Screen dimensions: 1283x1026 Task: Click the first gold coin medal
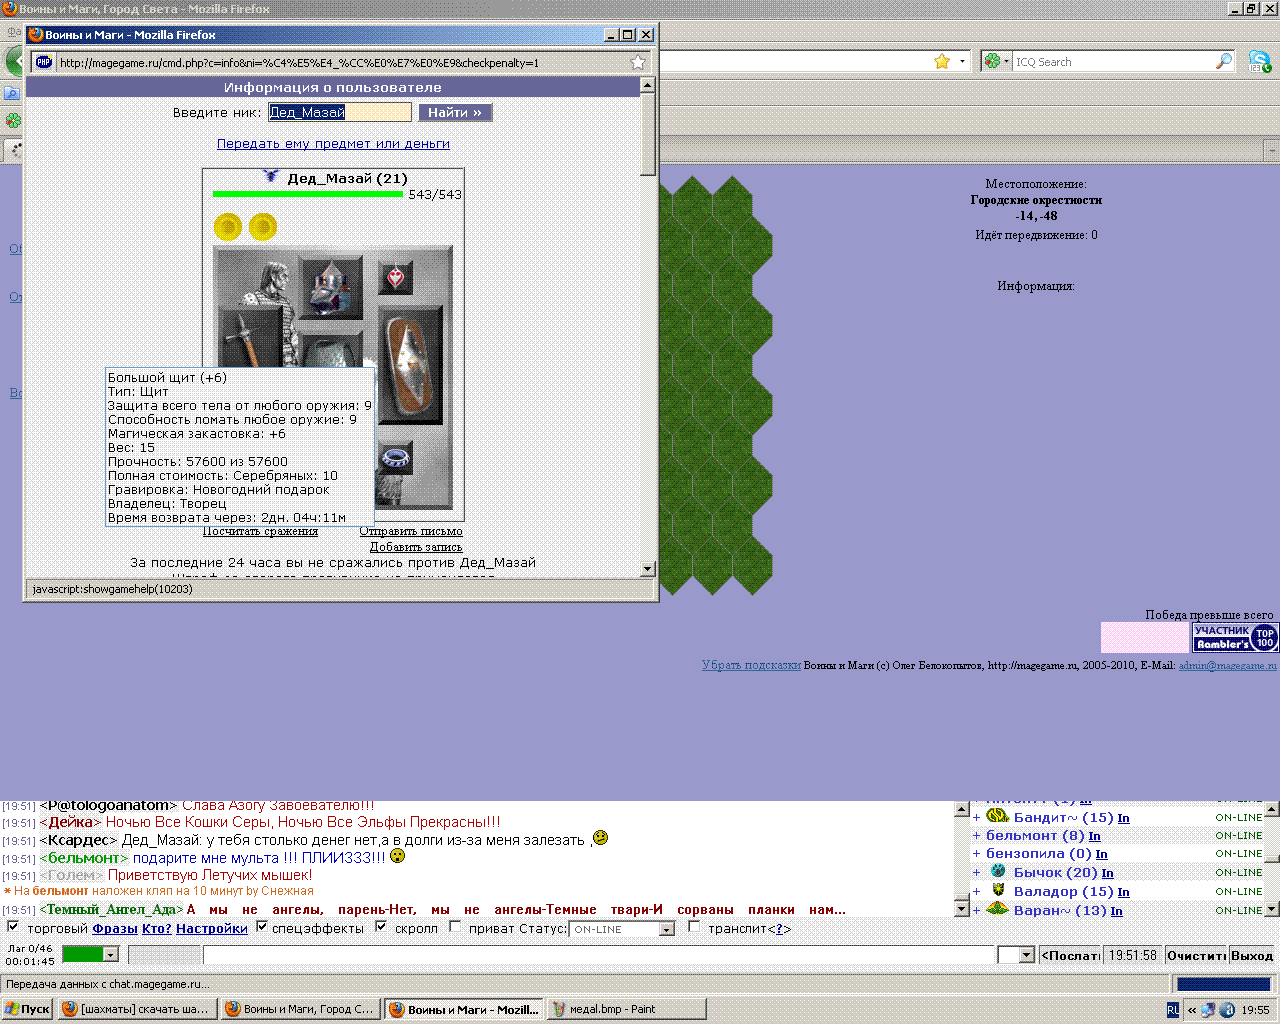click(228, 227)
